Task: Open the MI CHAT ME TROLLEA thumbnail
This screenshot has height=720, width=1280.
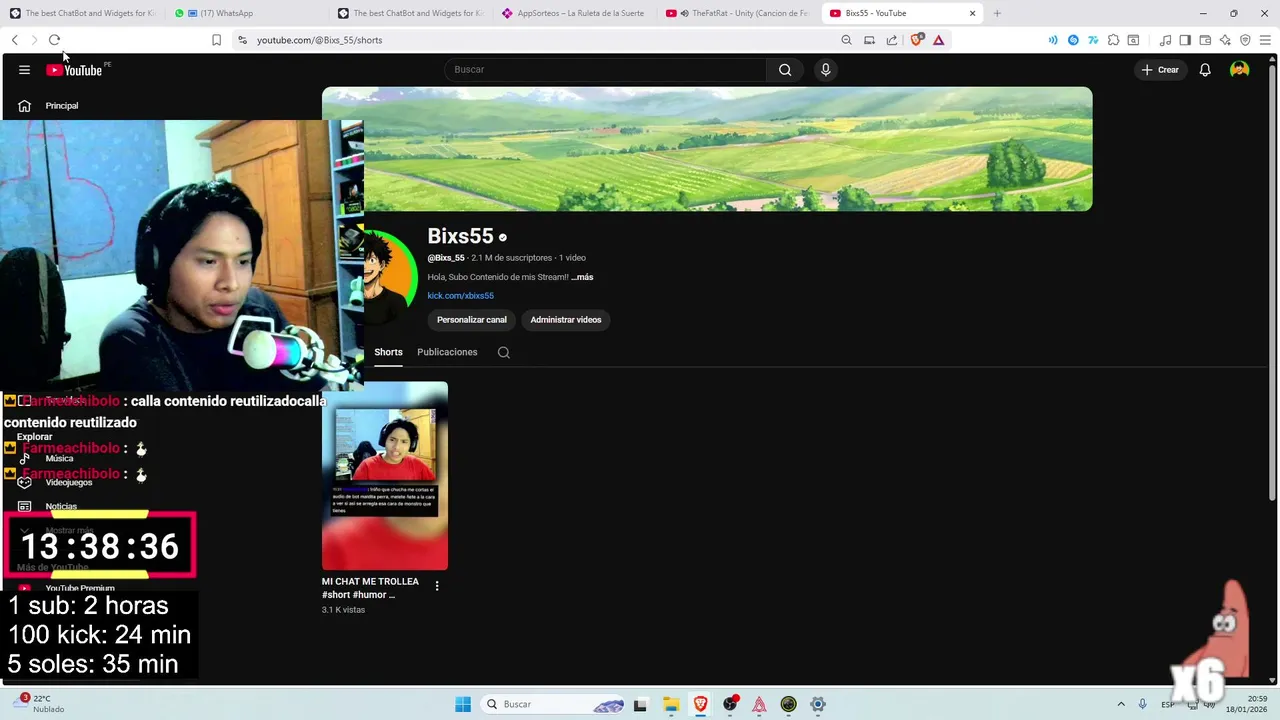Action: coord(385,476)
